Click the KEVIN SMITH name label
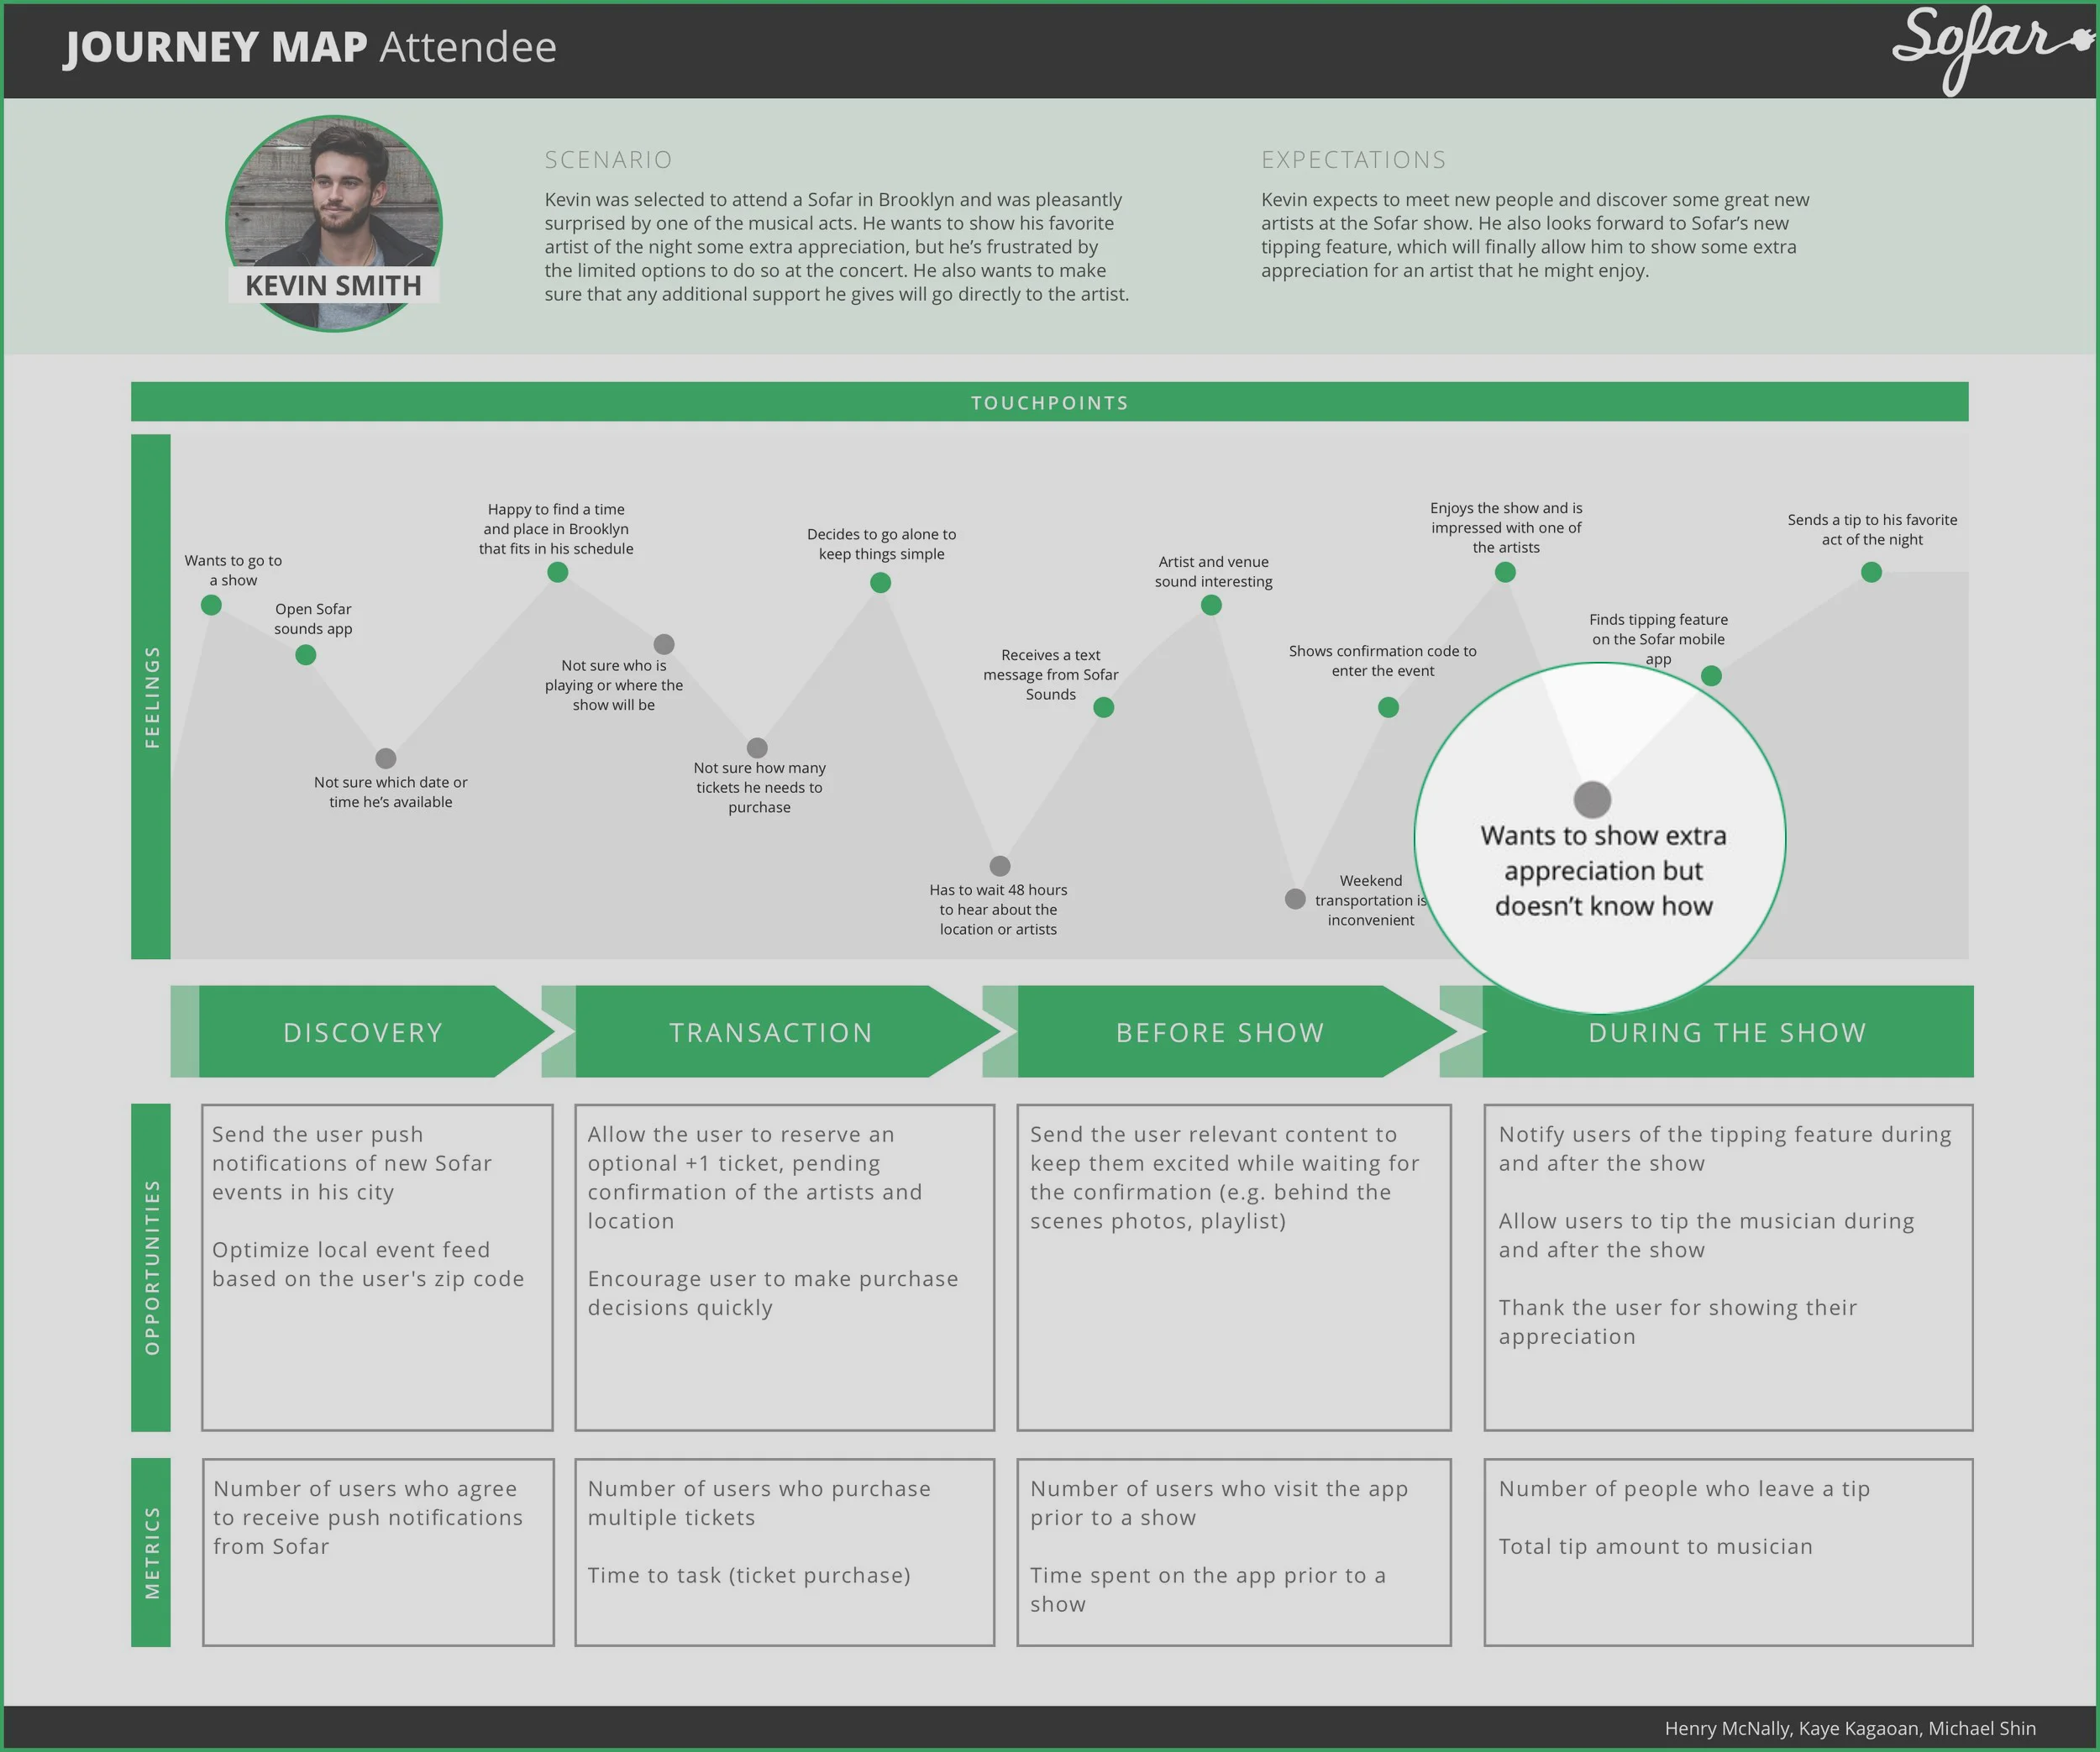Viewport: 2100px width, 1752px height. [x=334, y=286]
